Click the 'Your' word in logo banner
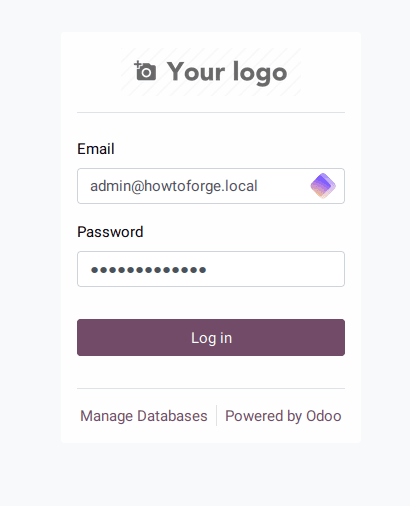The image size is (410, 506). 196,71
